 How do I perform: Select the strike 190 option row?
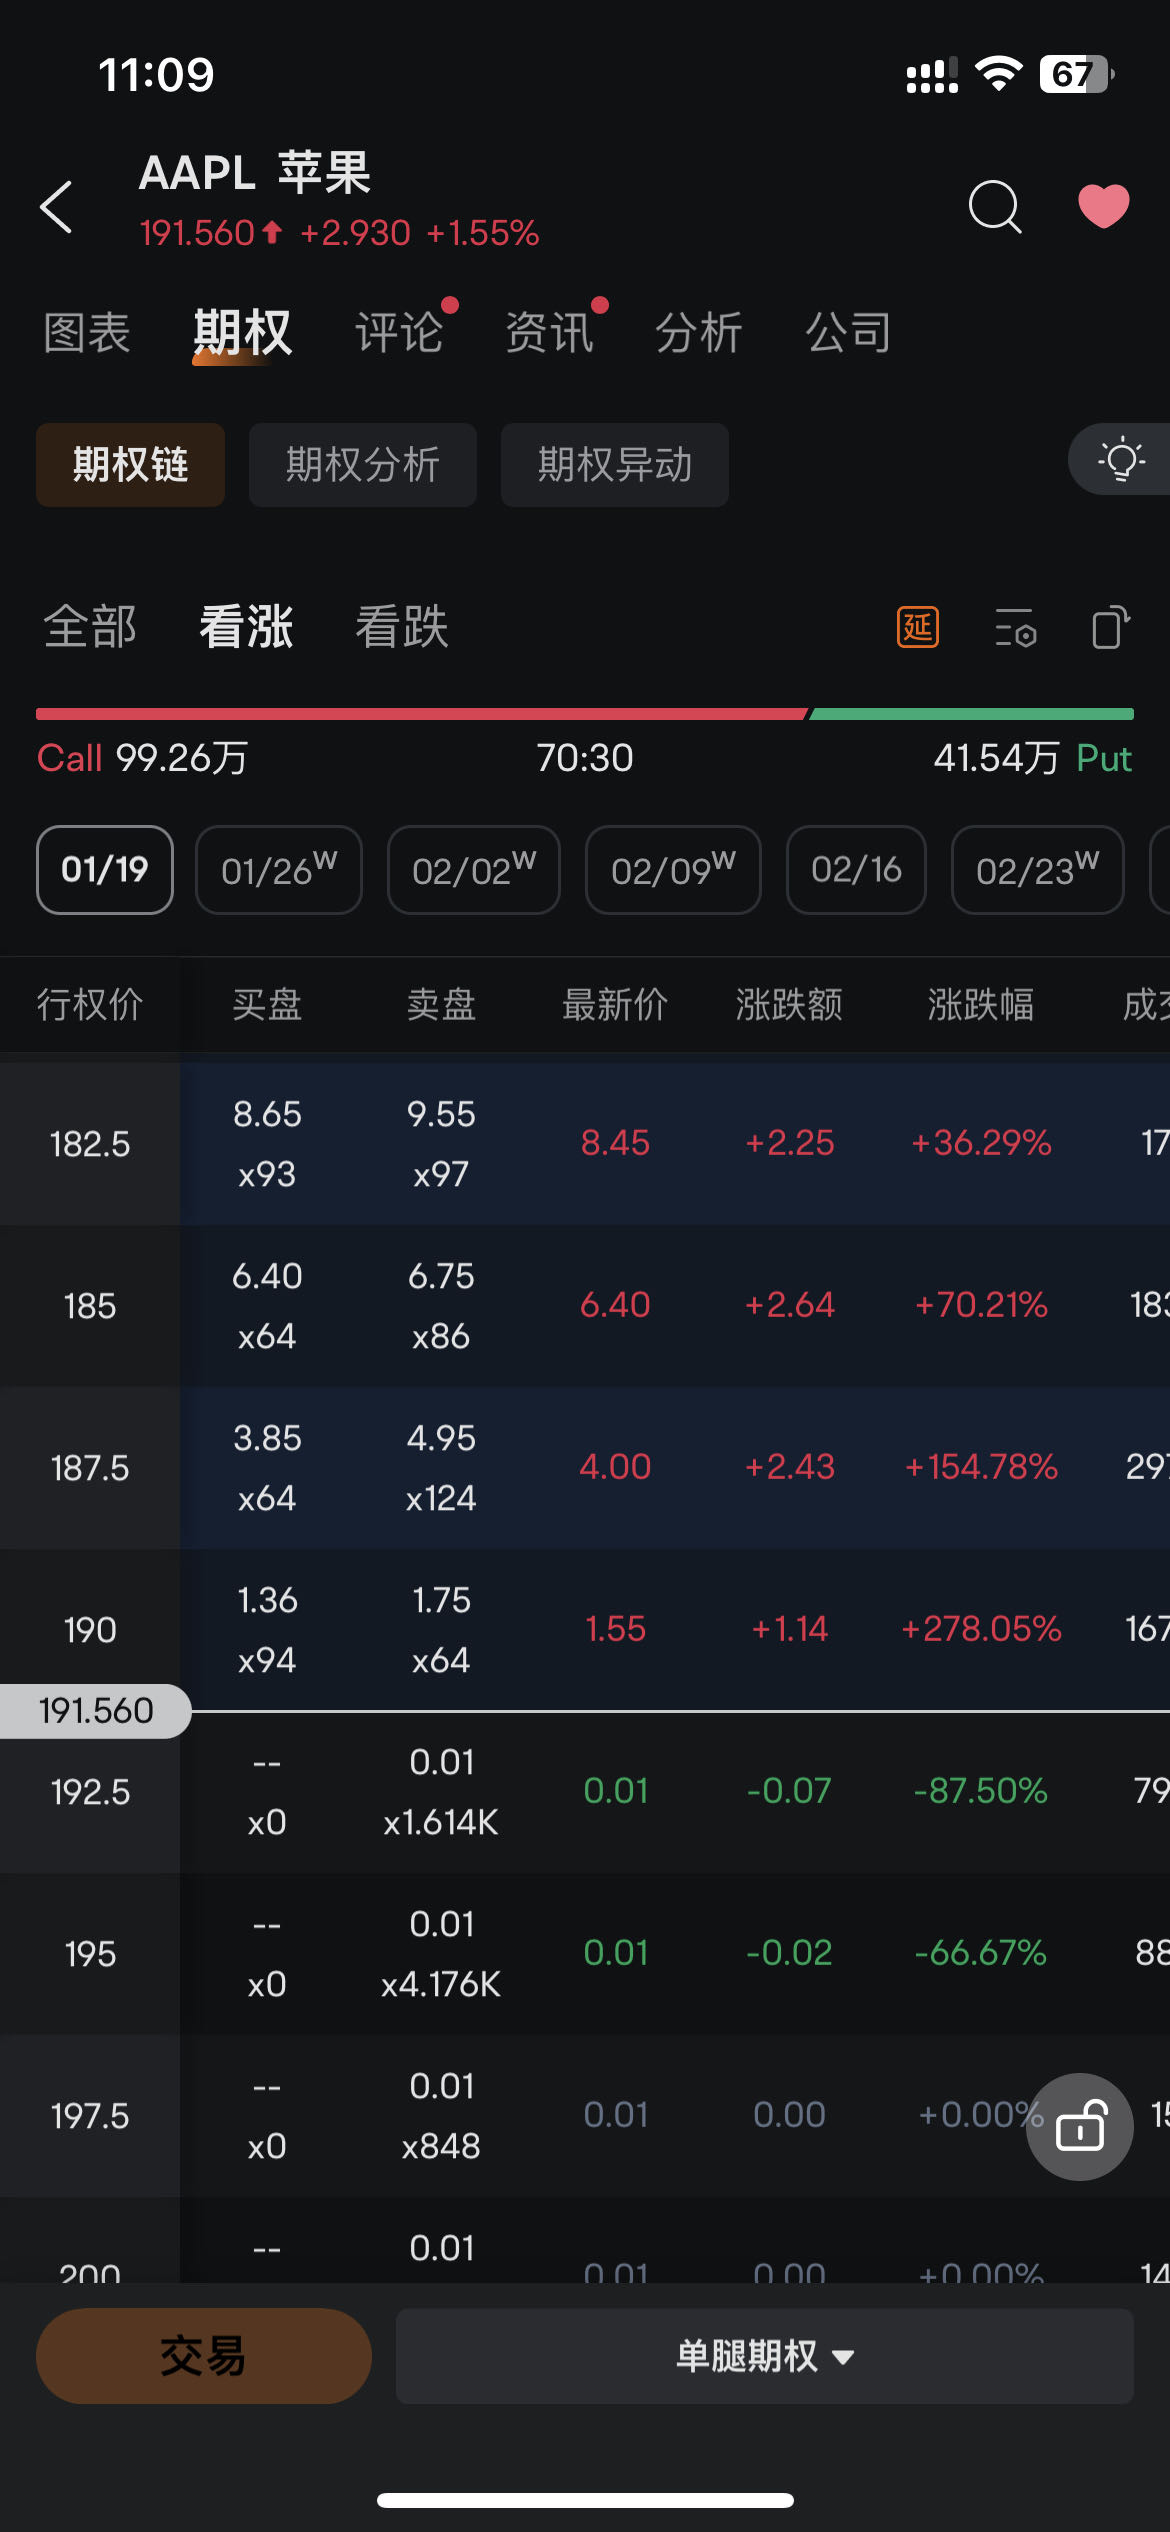(x=585, y=1629)
